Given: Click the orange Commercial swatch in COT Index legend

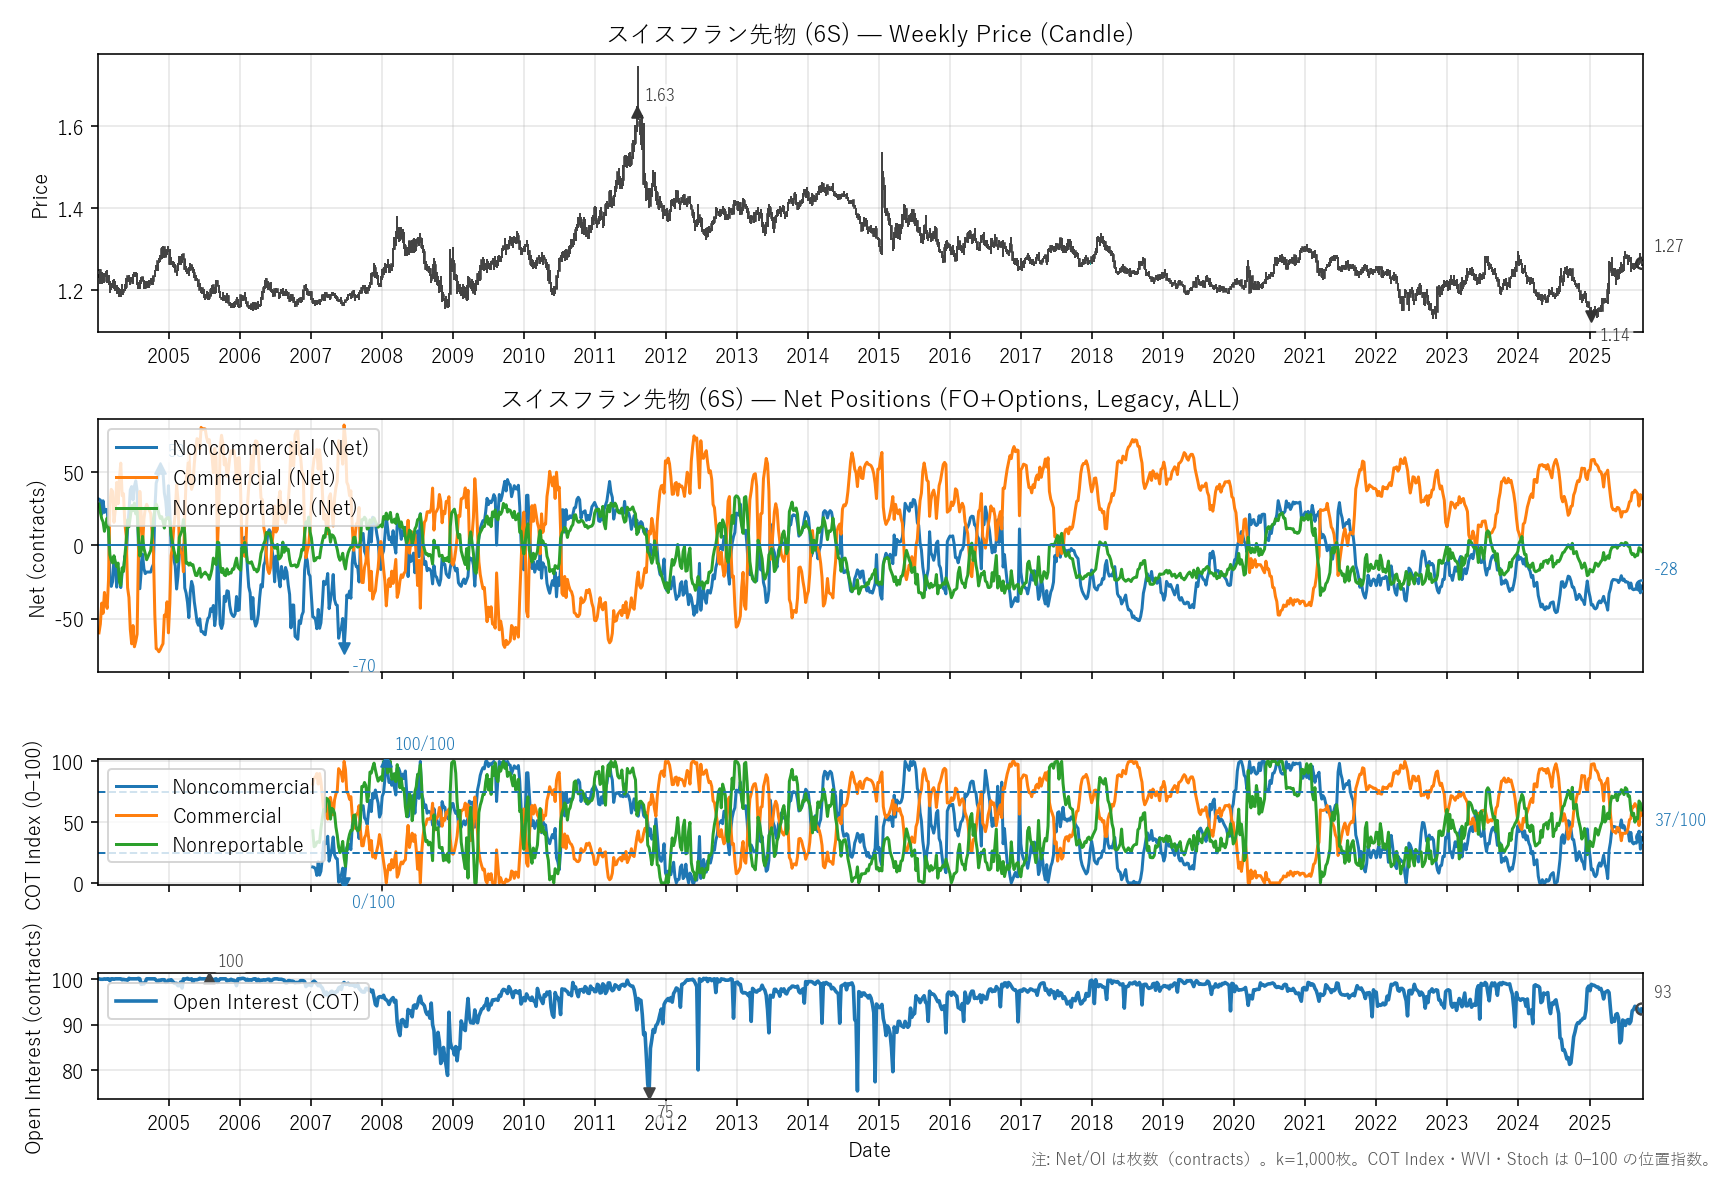Looking at the screenshot, I should click(x=136, y=816).
